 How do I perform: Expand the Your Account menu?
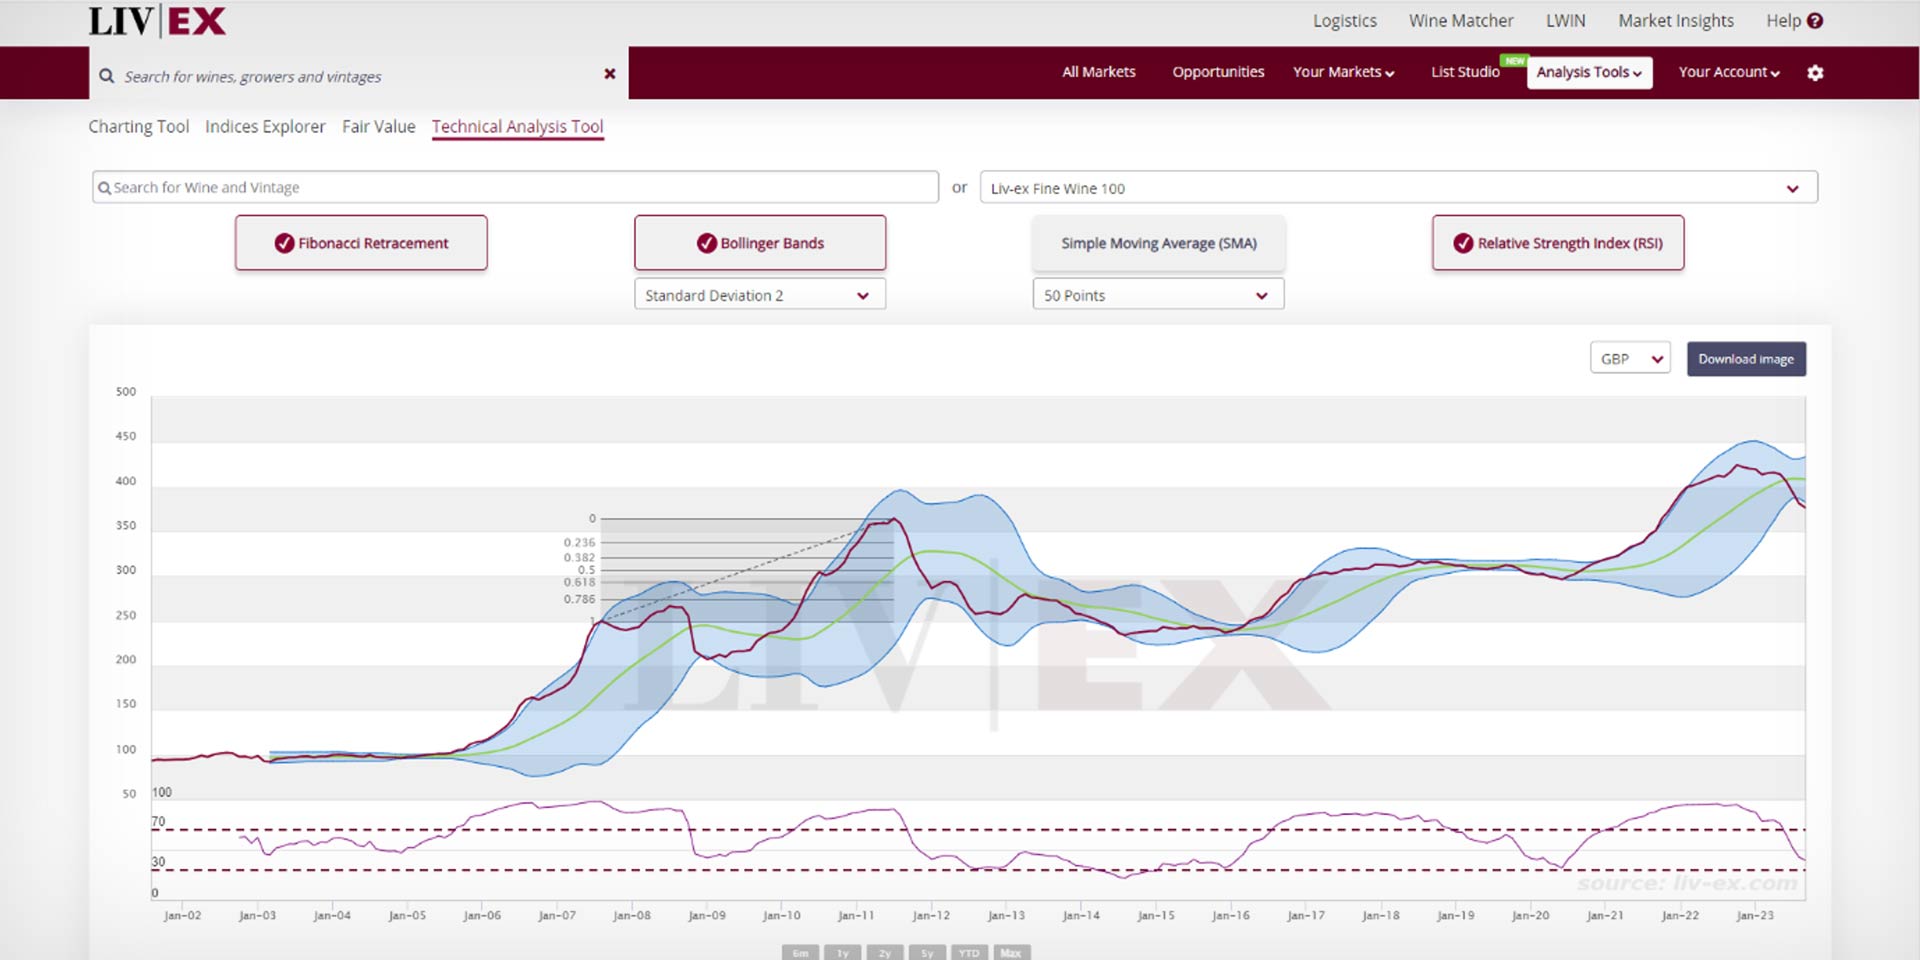click(1729, 72)
